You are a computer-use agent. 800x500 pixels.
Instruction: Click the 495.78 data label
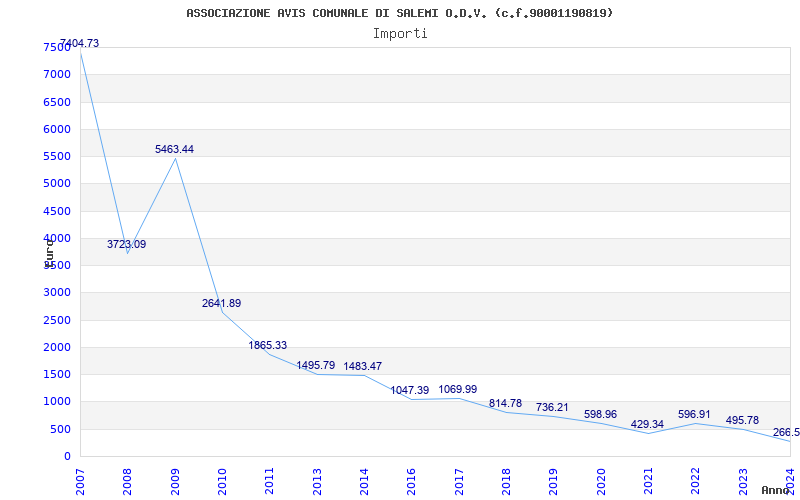tap(742, 420)
